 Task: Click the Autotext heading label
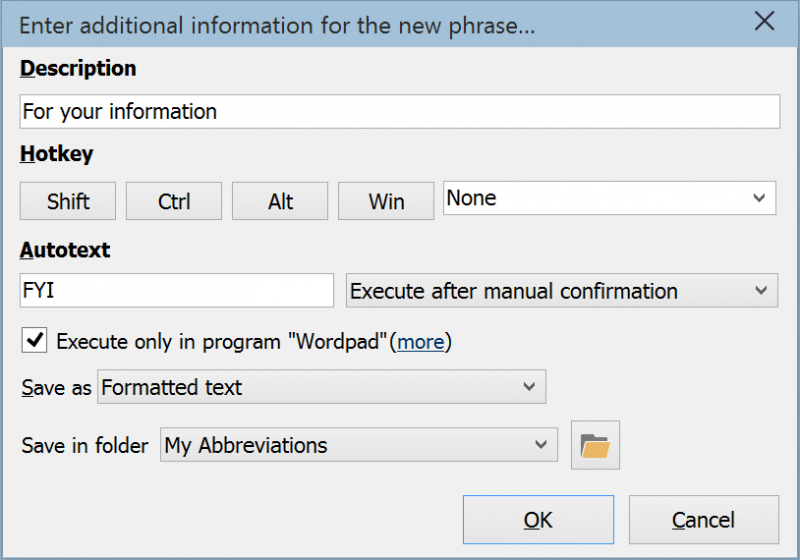(65, 250)
